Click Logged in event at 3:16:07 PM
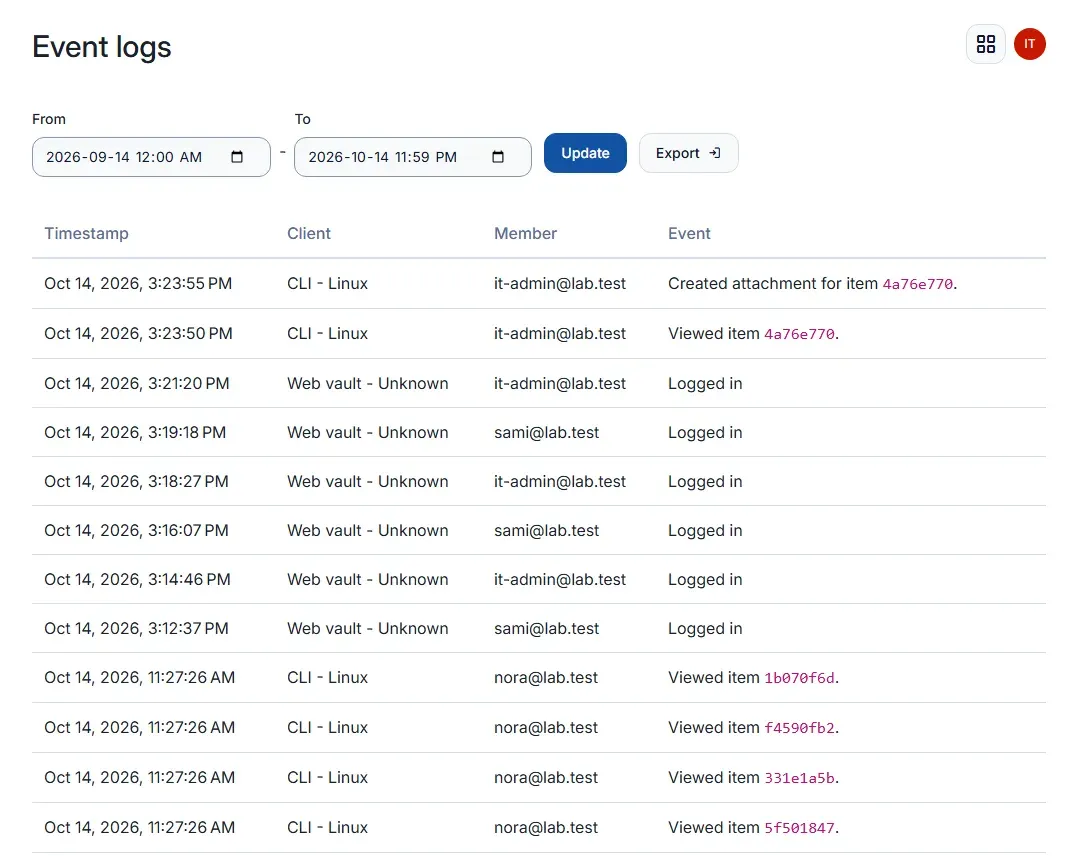Image resolution: width=1078 pixels, height=860 pixels. coord(705,531)
